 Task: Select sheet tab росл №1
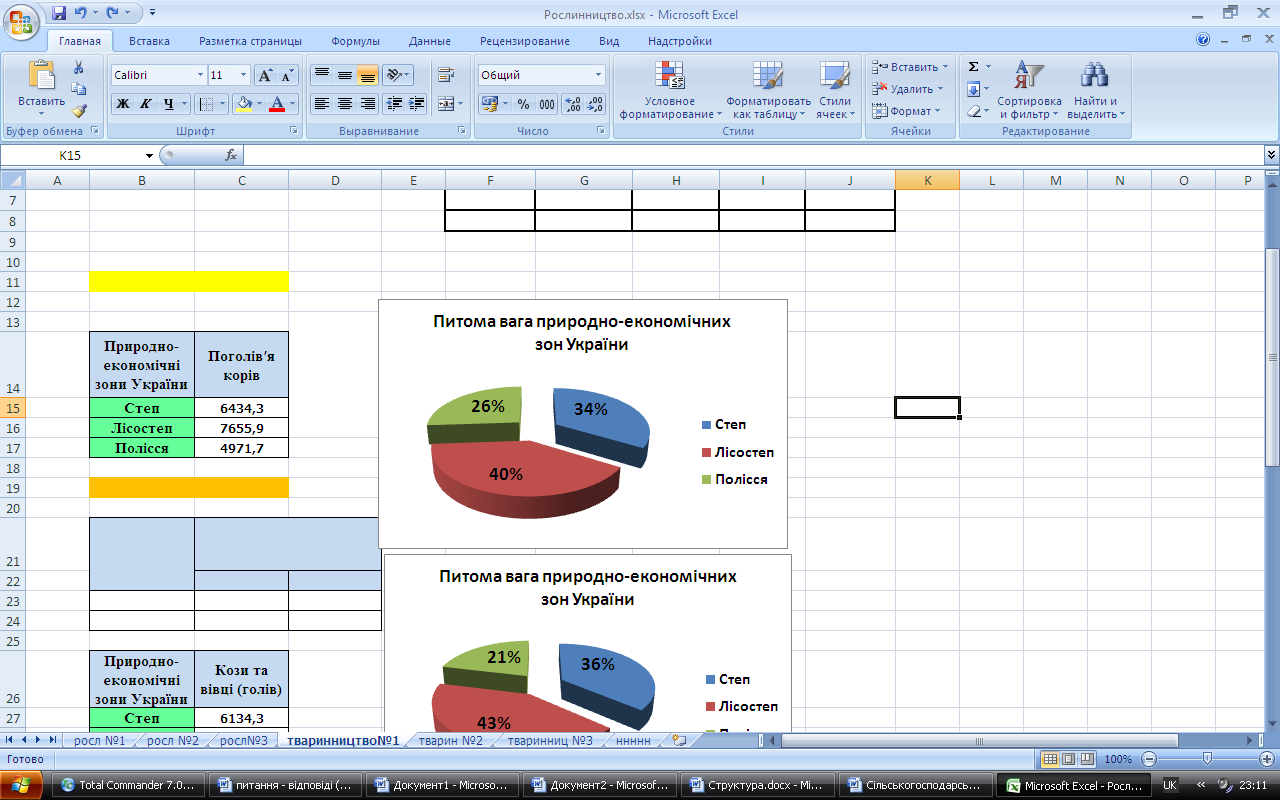pos(99,741)
